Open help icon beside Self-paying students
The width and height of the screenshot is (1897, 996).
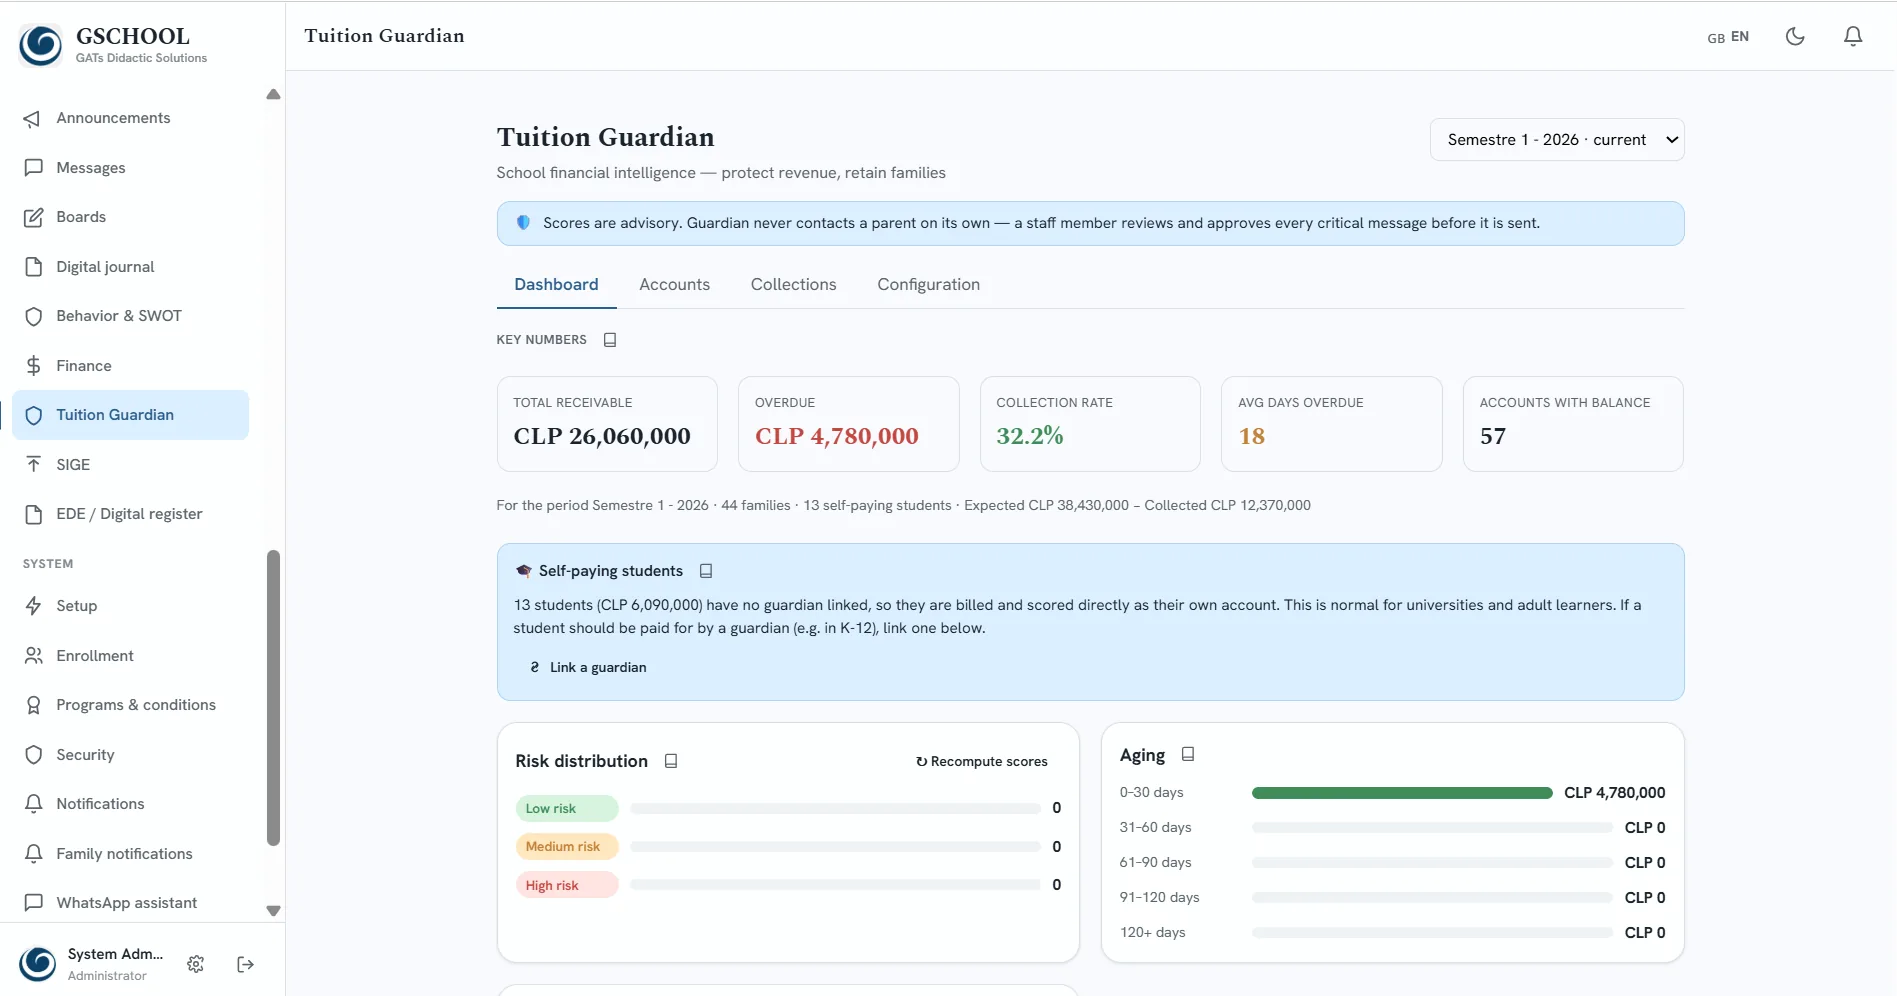click(706, 571)
